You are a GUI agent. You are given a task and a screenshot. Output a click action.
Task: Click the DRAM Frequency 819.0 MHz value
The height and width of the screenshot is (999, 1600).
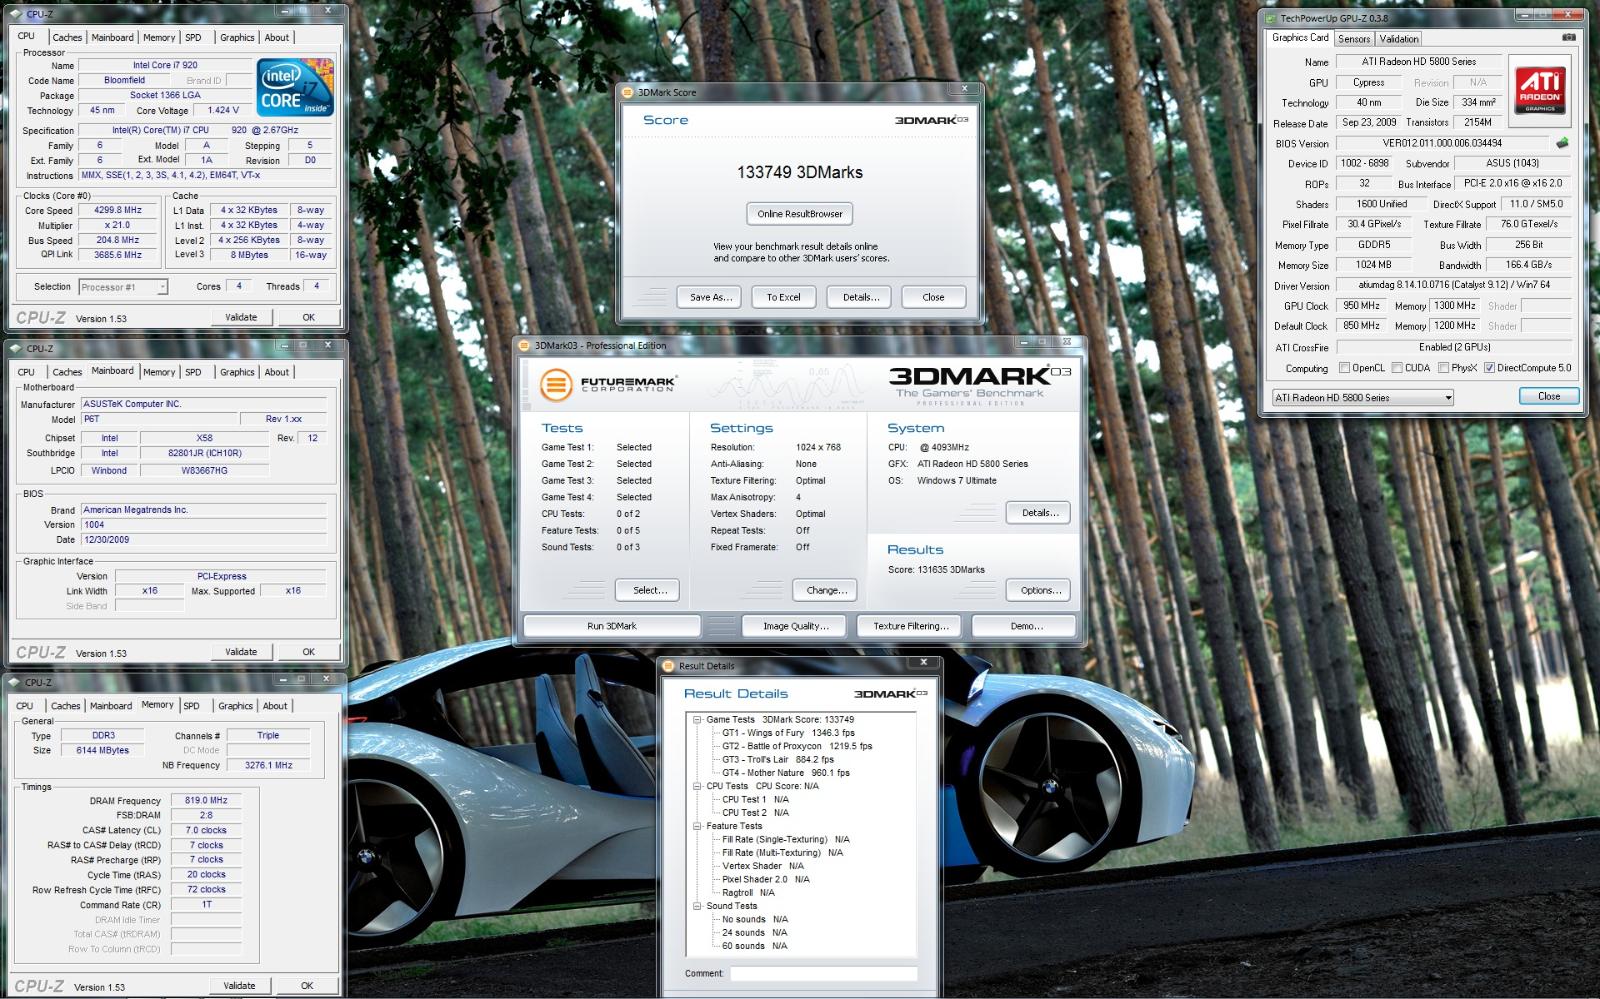[206, 800]
